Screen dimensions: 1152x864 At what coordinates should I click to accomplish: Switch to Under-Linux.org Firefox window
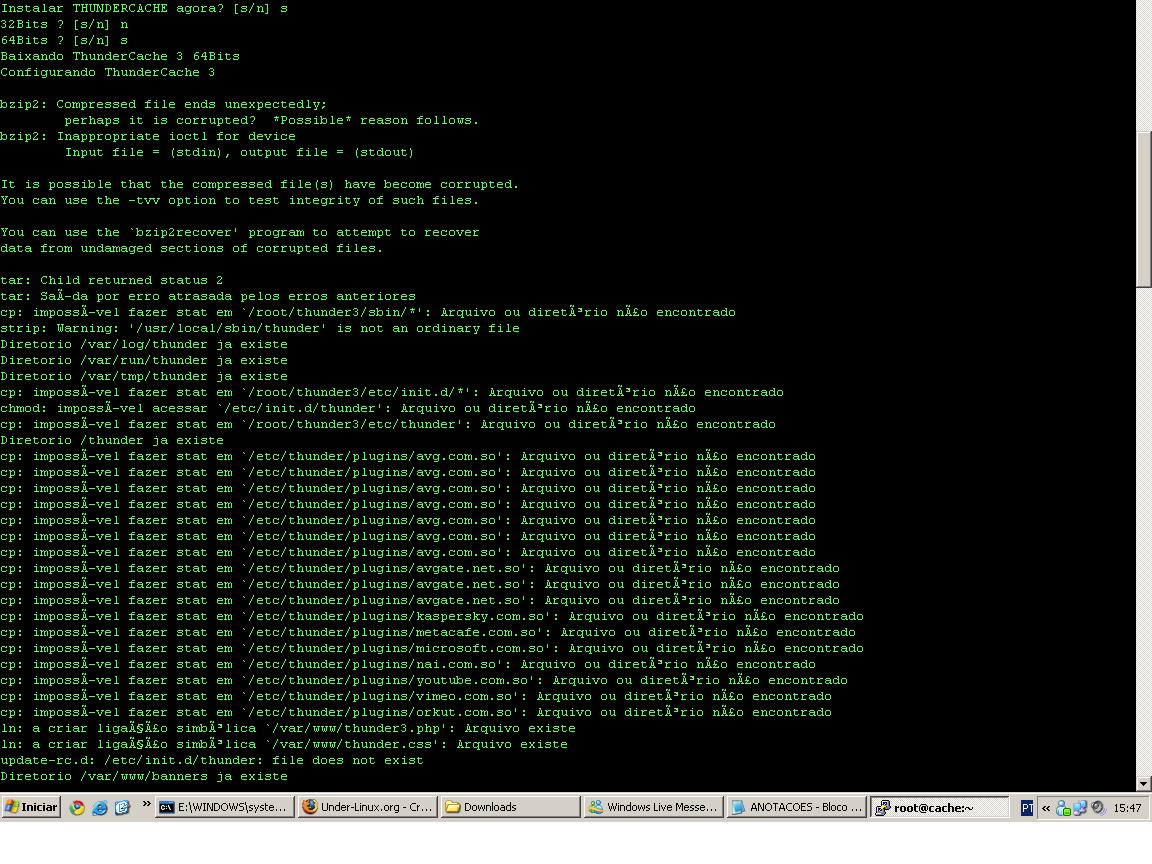(369, 807)
